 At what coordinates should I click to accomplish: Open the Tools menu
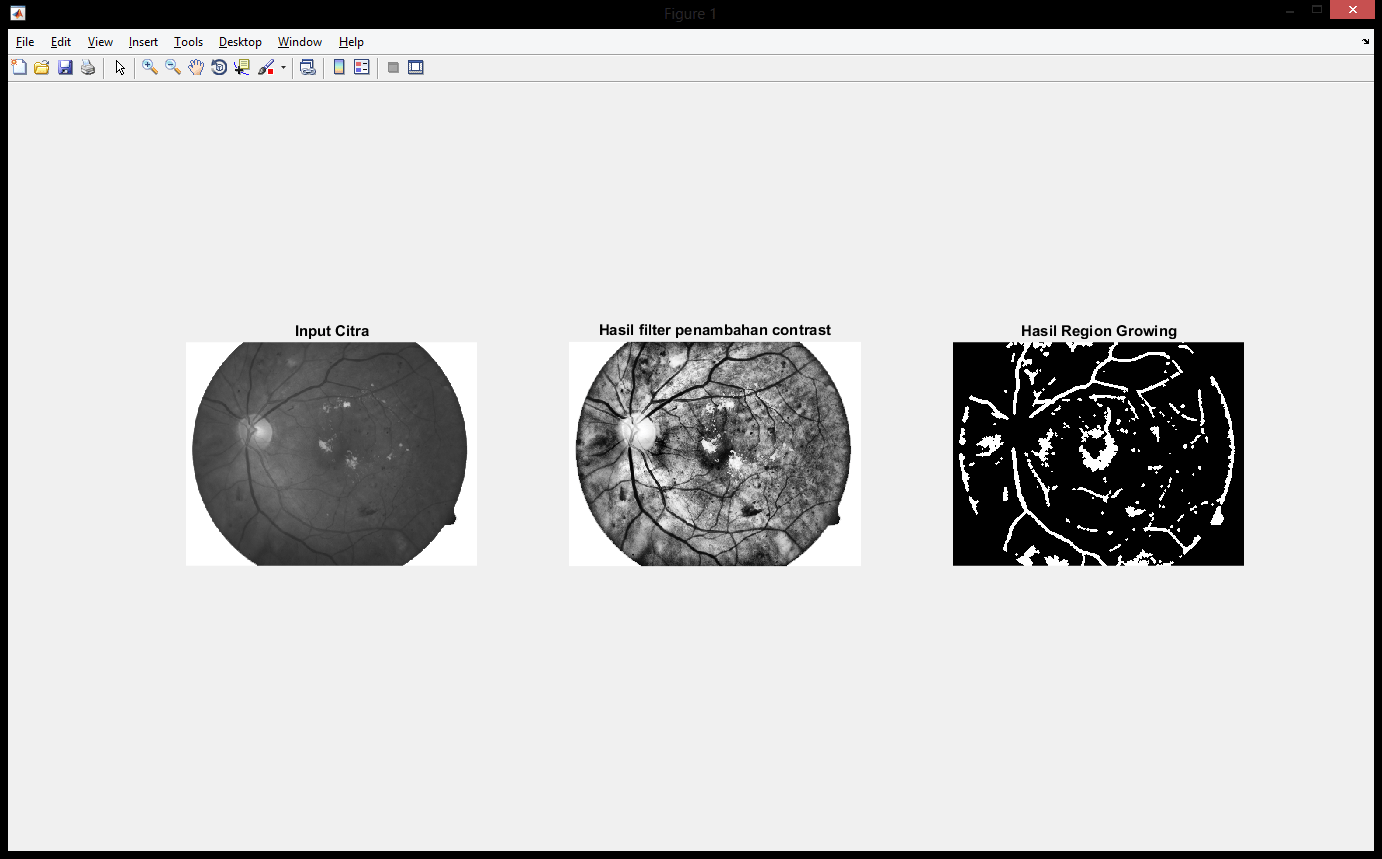(x=188, y=42)
